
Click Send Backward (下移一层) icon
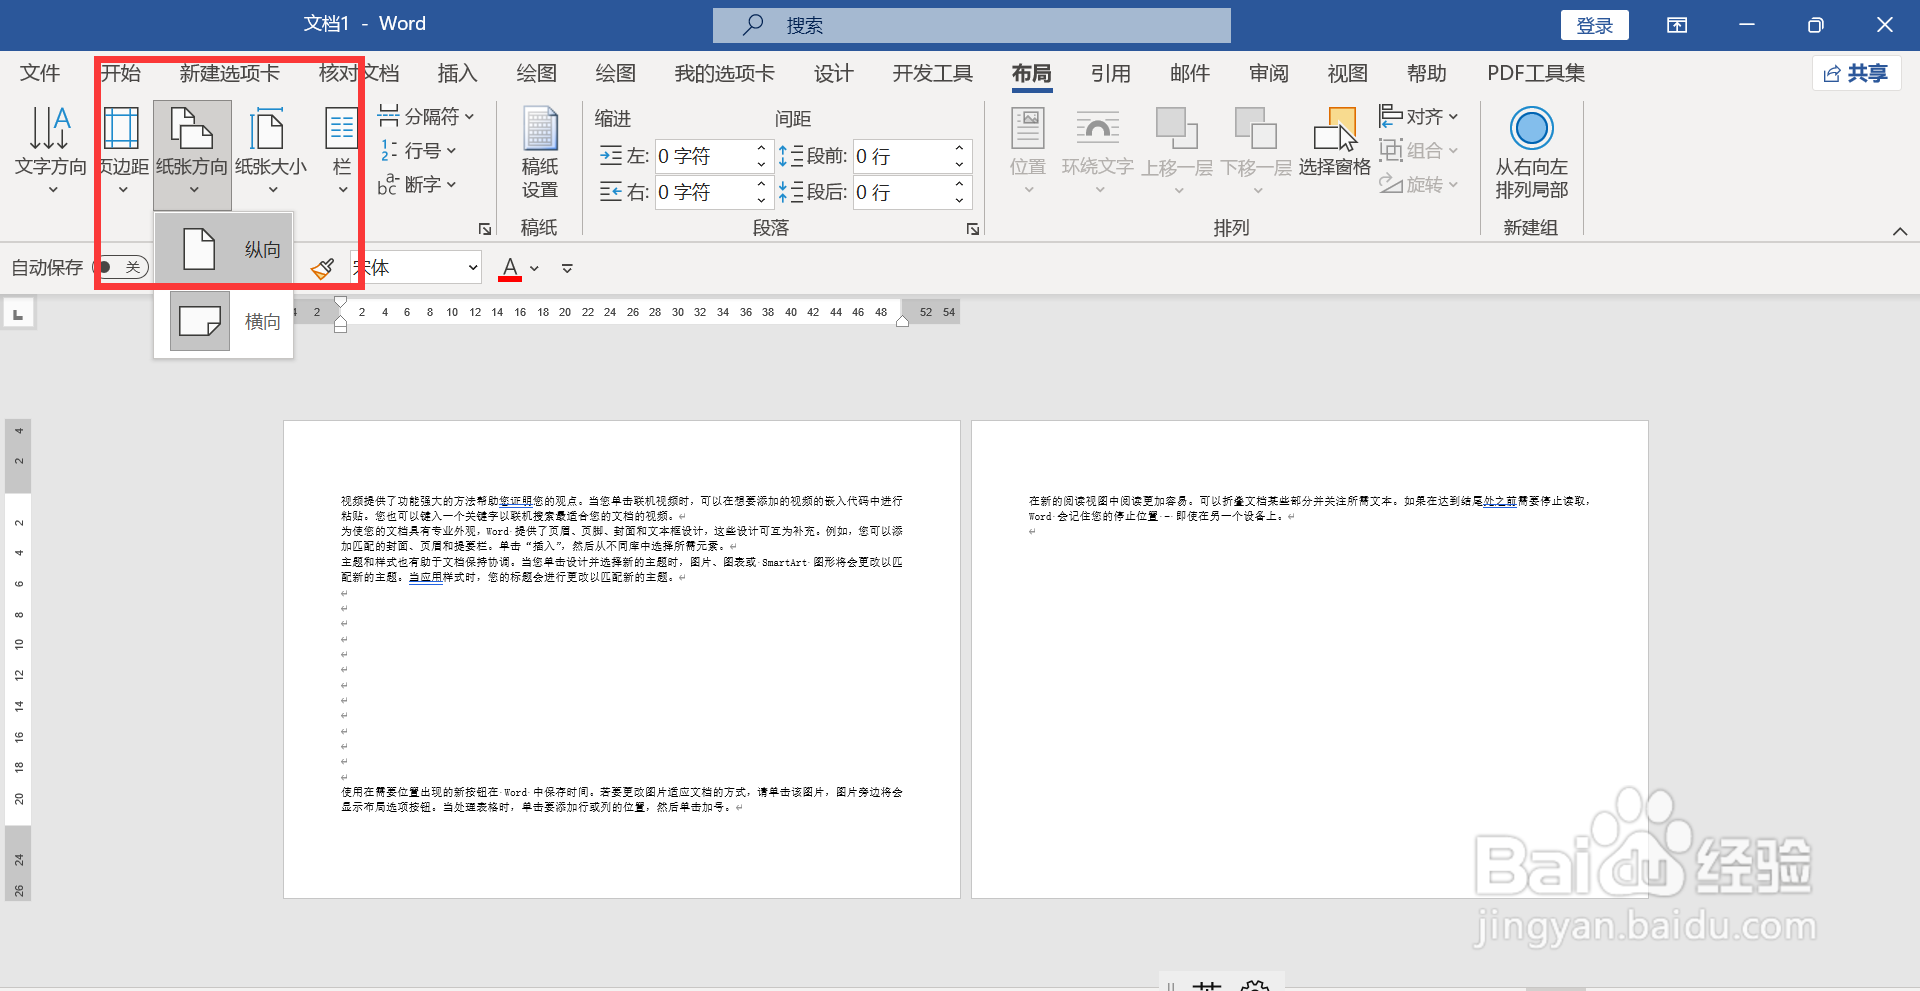pos(1256,150)
